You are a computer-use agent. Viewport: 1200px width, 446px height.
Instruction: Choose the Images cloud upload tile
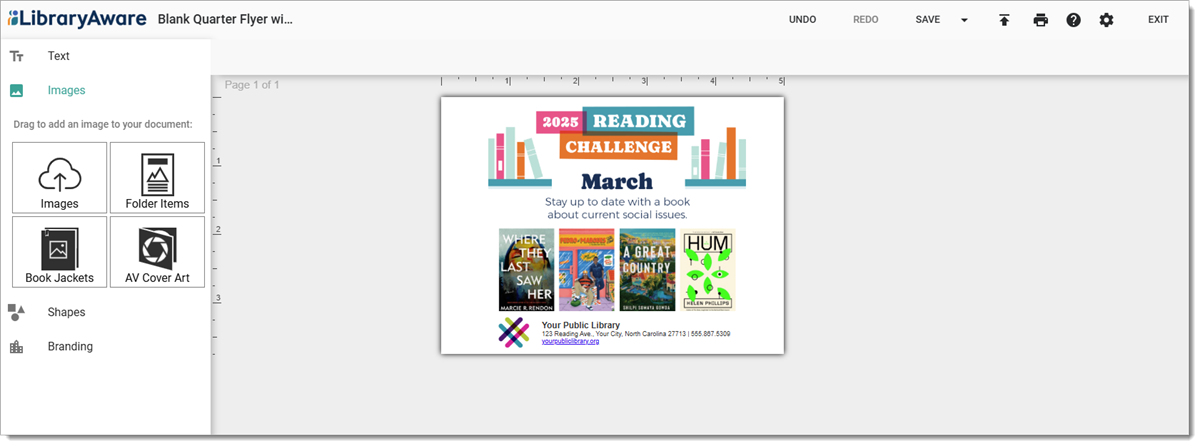[x=59, y=177]
